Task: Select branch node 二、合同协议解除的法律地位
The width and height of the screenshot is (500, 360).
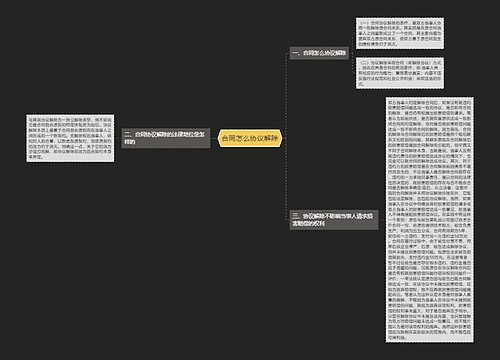Action: [166, 138]
